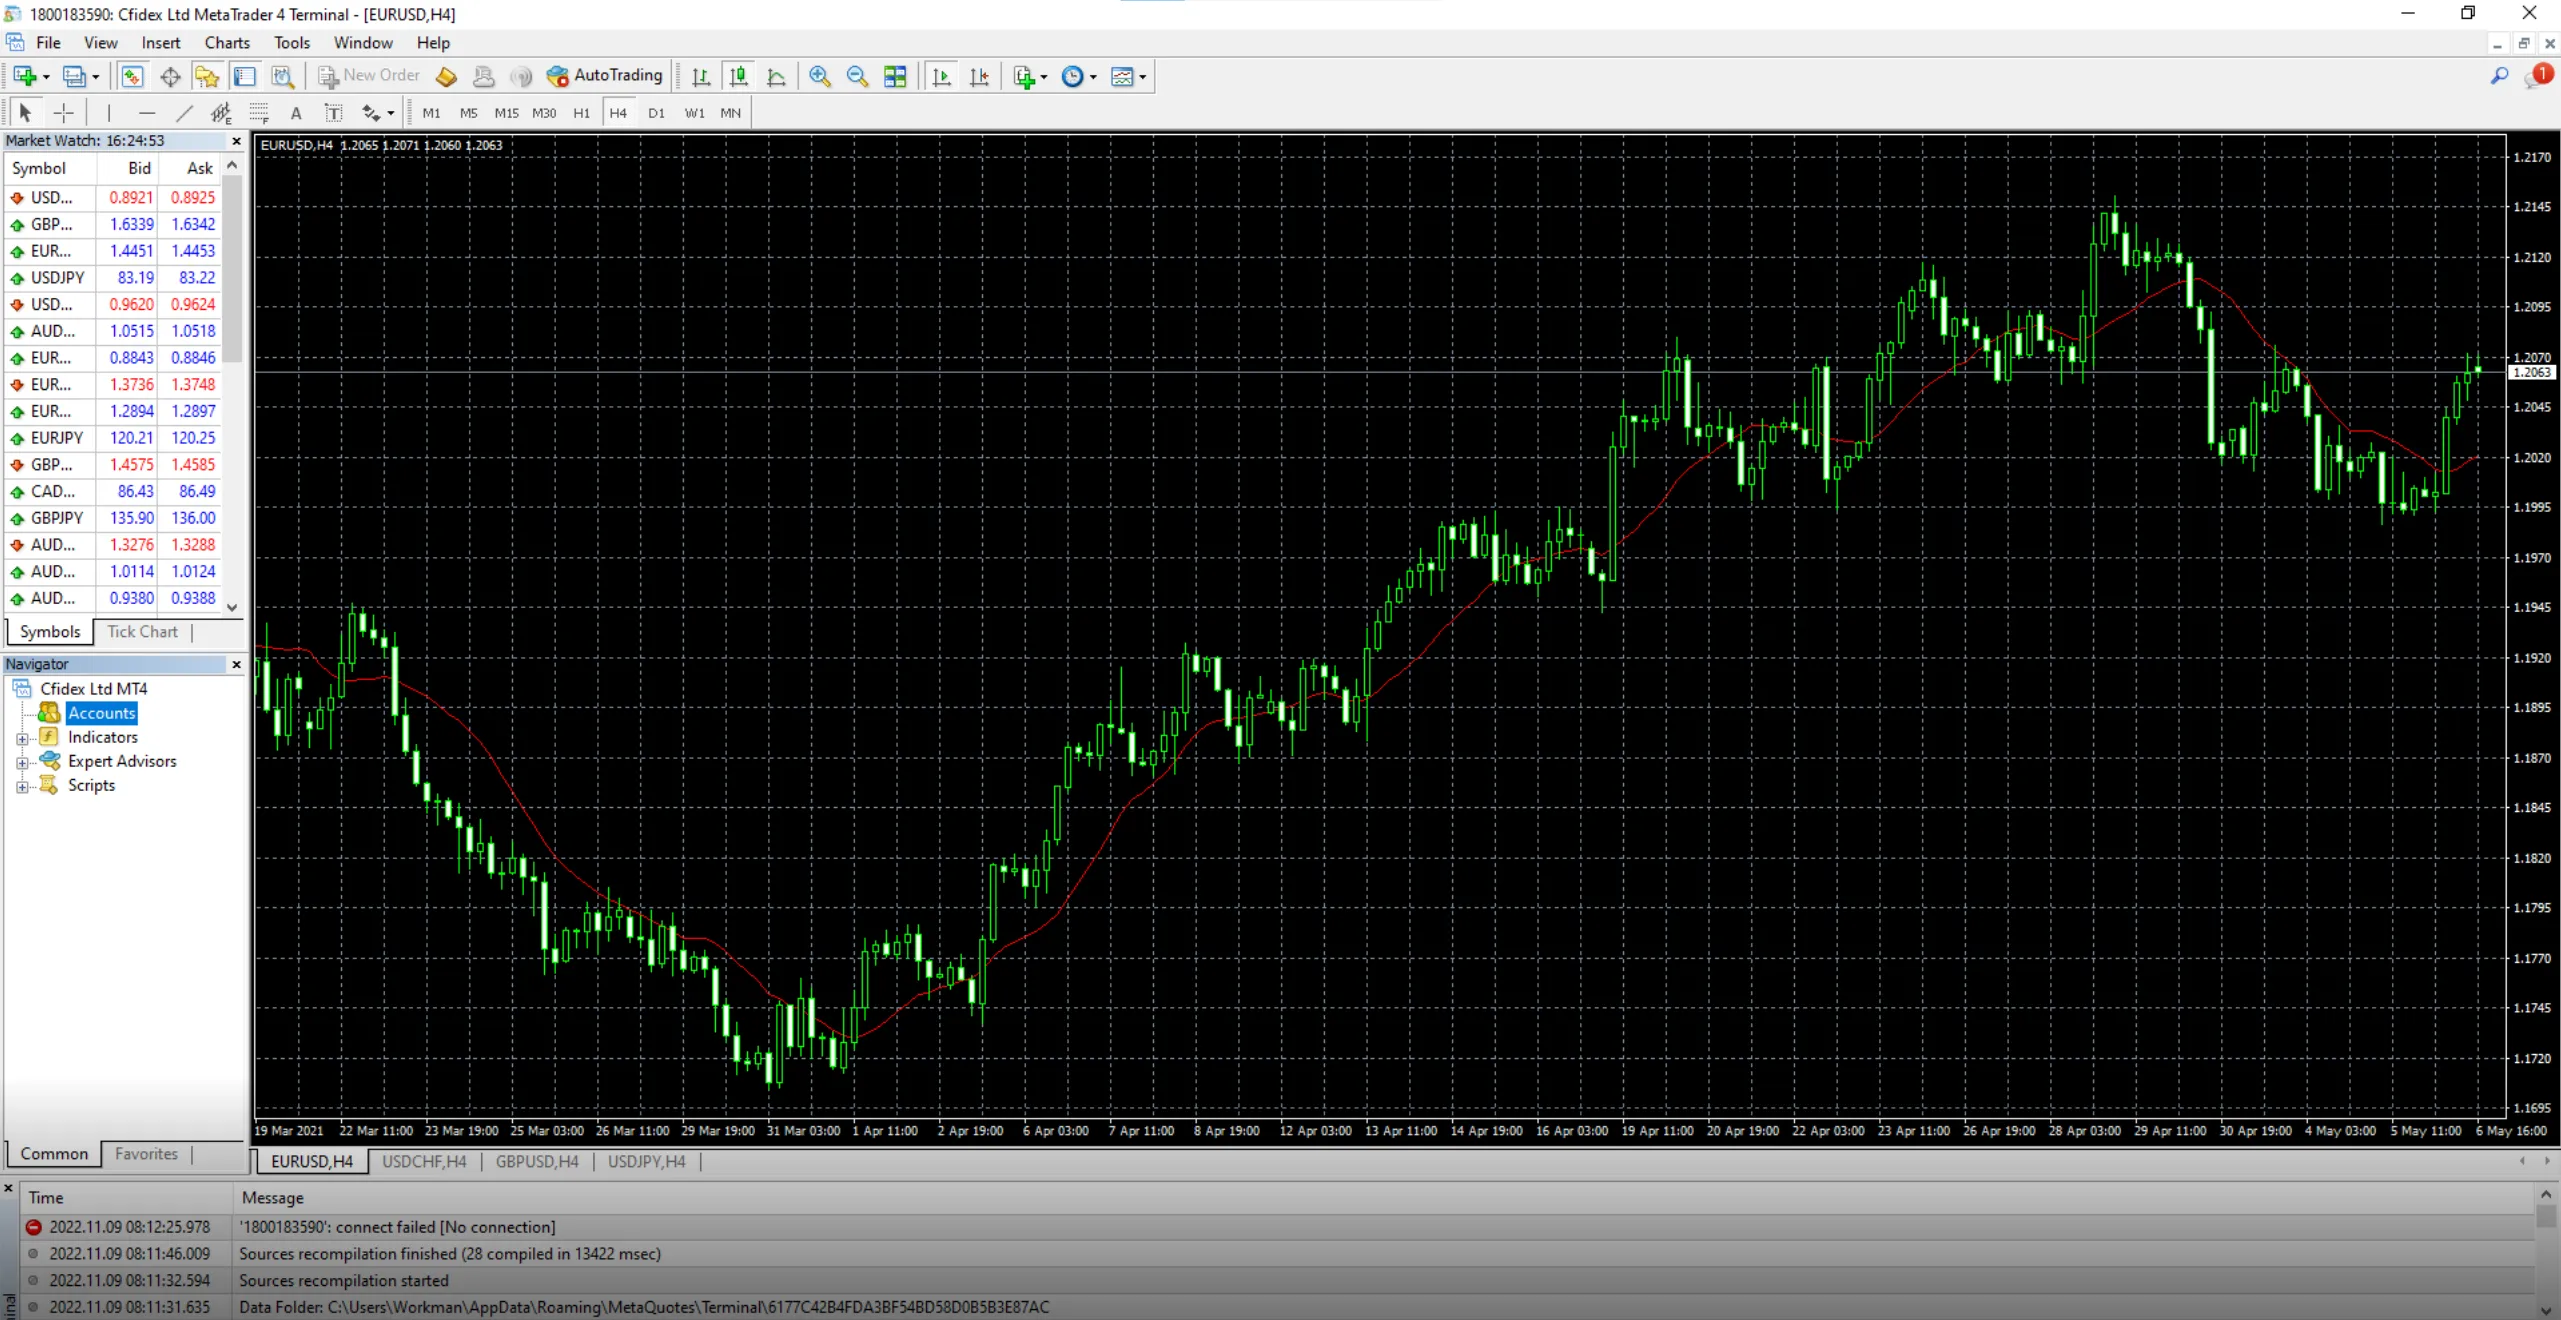Toggle the Terminal window icon
Viewport: 2561px width, 1320px height.
click(x=245, y=76)
